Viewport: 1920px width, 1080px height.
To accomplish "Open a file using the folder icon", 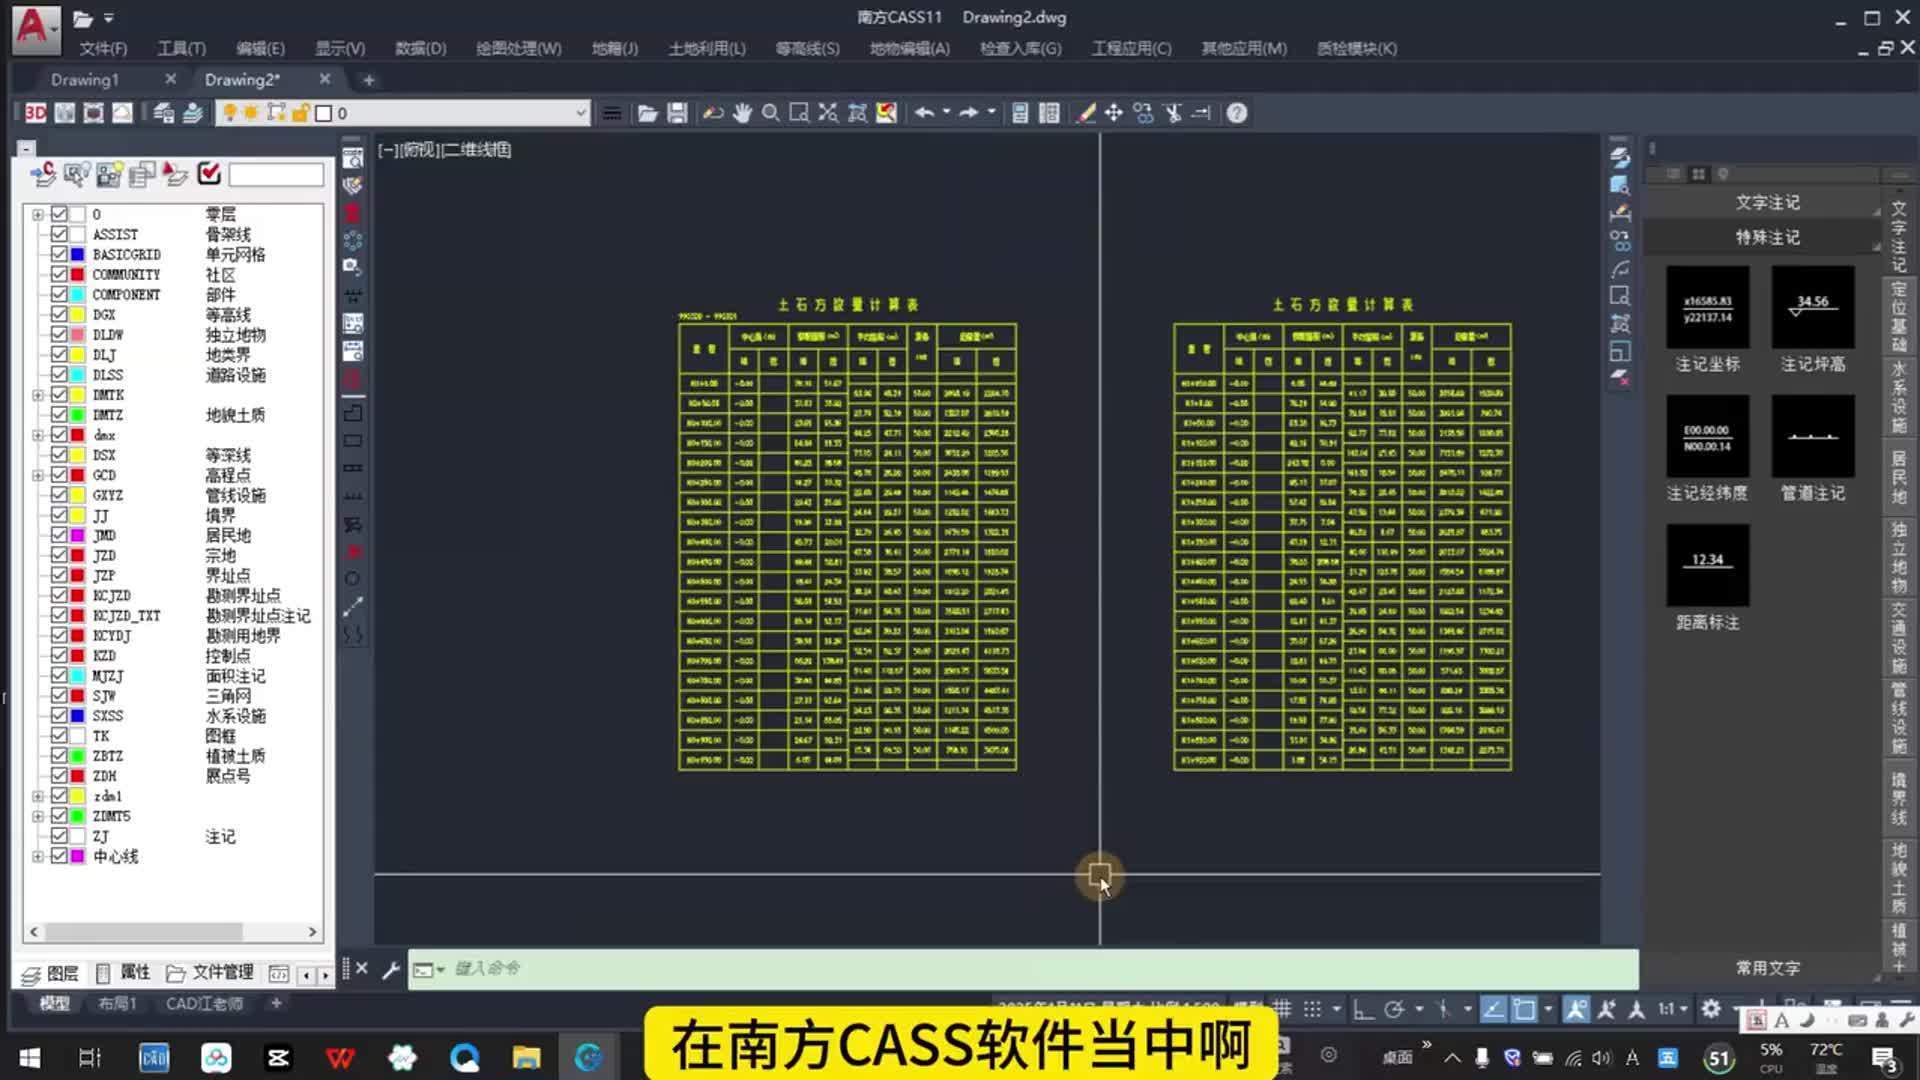I will pyautogui.click(x=647, y=112).
